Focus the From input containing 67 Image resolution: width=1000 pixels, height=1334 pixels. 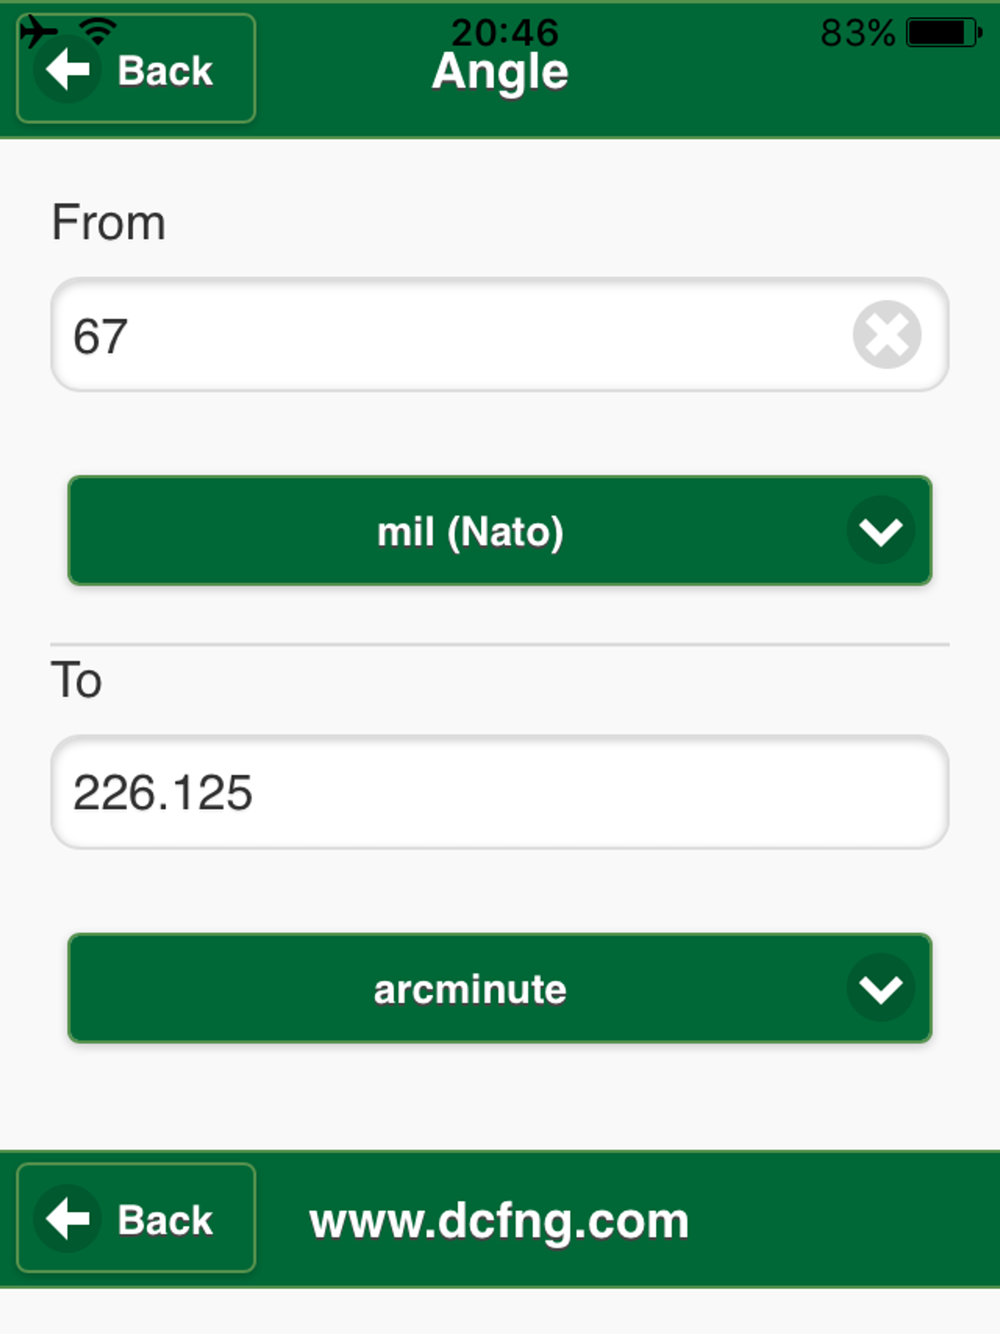coord(500,334)
